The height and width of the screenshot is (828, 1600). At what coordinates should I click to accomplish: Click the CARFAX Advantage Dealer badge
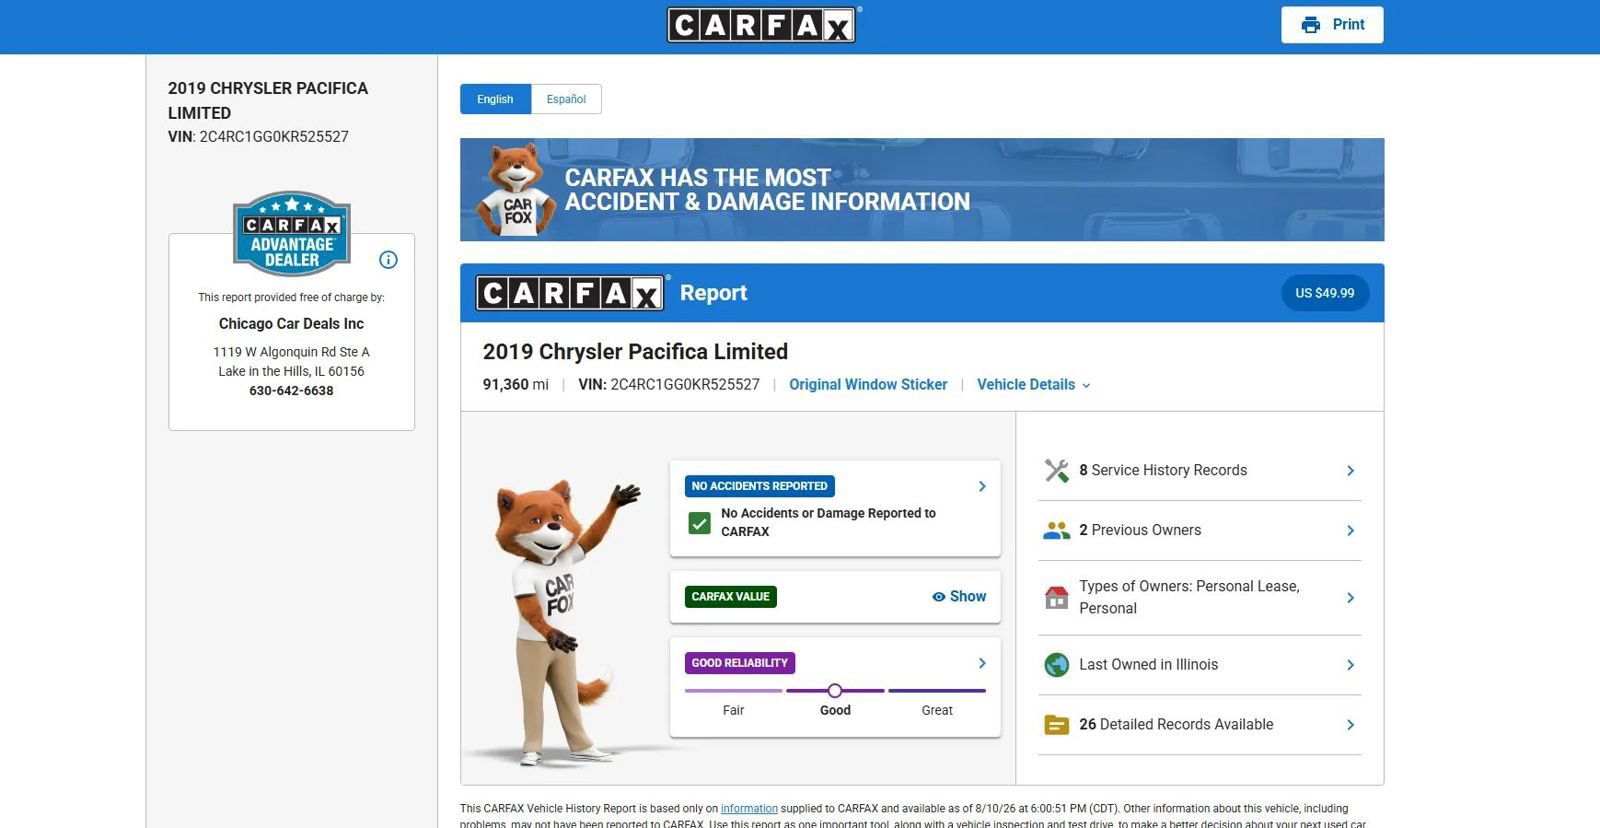292,233
